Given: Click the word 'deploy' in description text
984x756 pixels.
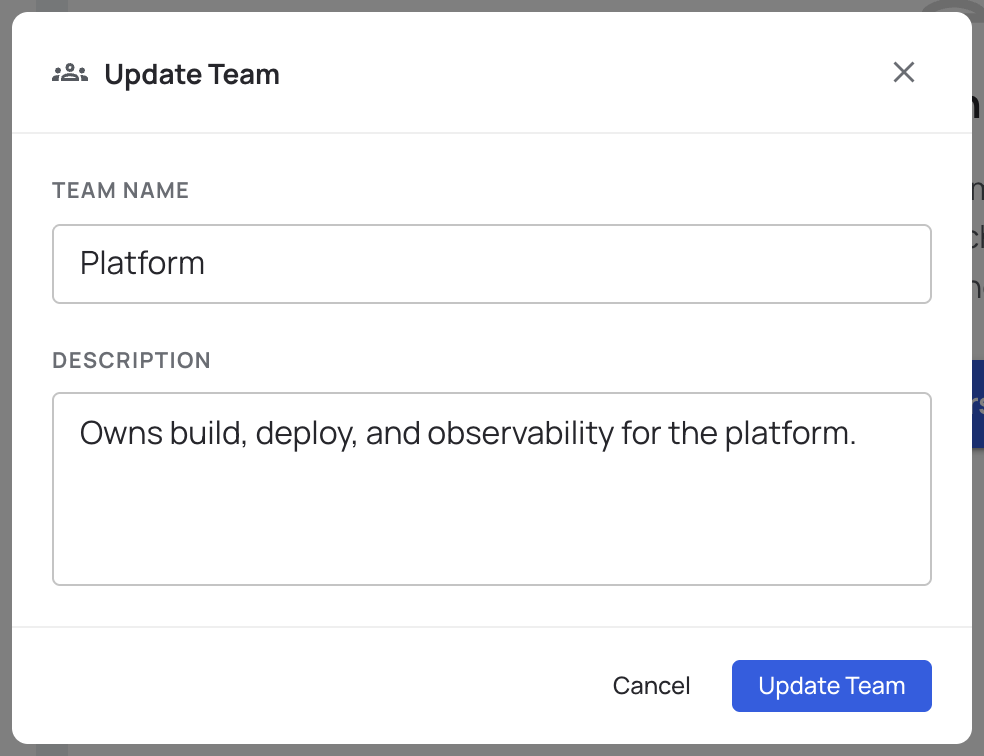Looking at the screenshot, I should (304, 434).
